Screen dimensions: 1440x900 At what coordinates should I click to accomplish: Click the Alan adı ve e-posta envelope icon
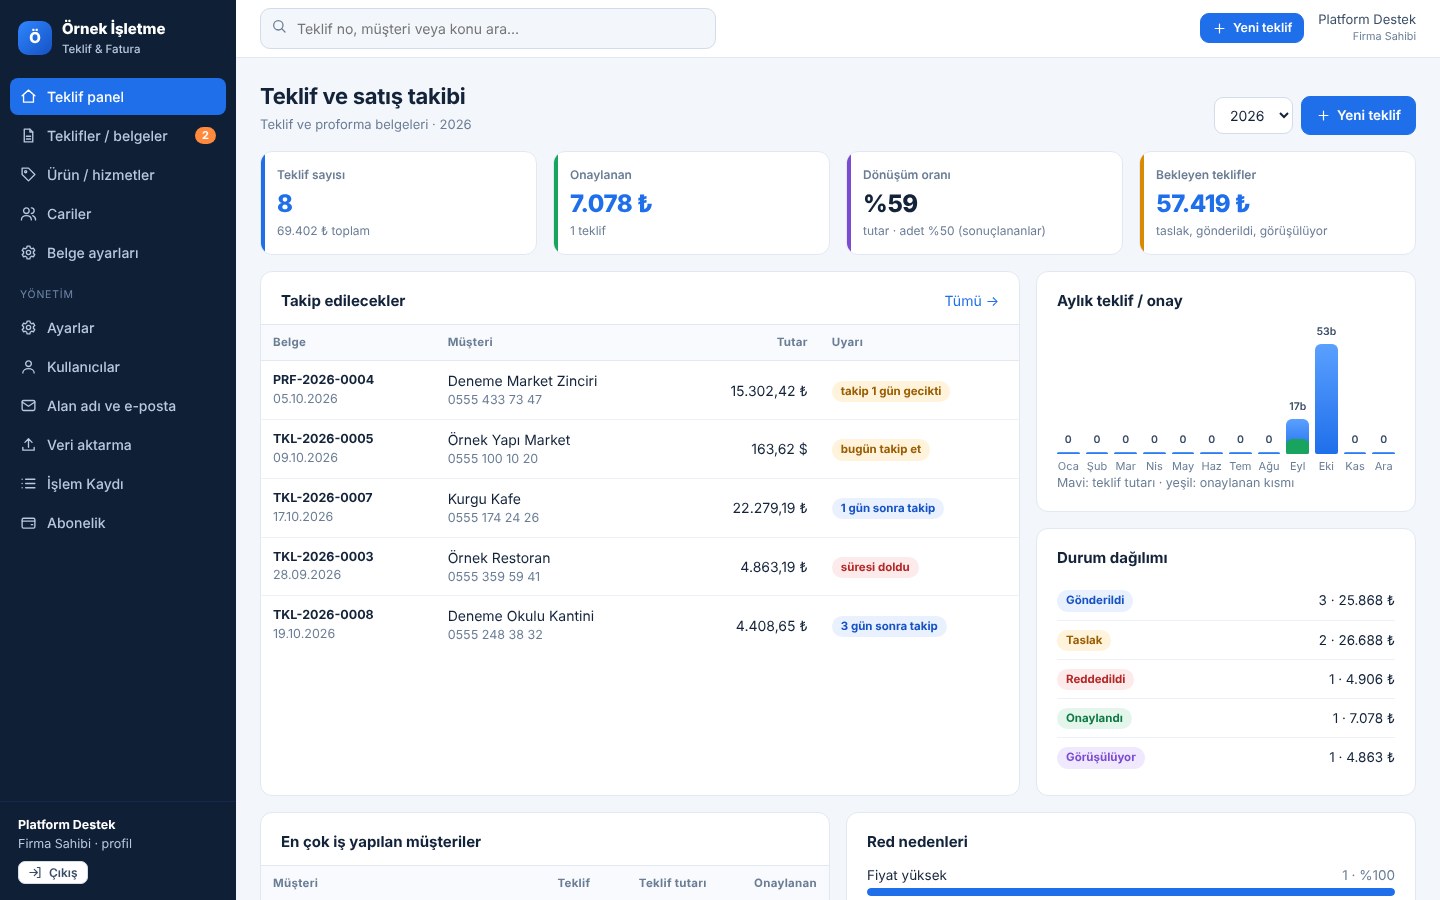(x=29, y=406)
